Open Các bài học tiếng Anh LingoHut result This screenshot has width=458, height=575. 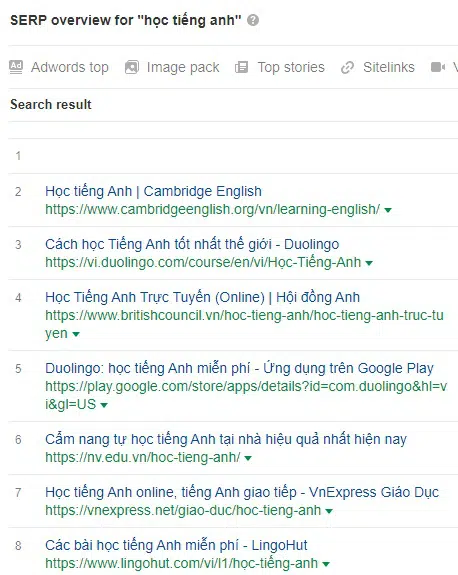tap(176, 545)
